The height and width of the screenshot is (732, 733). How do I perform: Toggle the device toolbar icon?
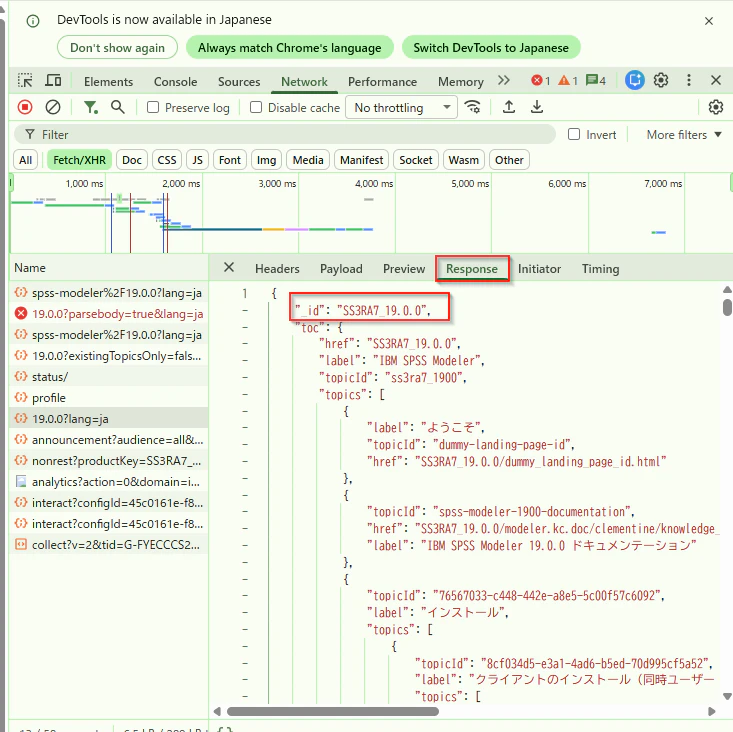coord(53,81)
